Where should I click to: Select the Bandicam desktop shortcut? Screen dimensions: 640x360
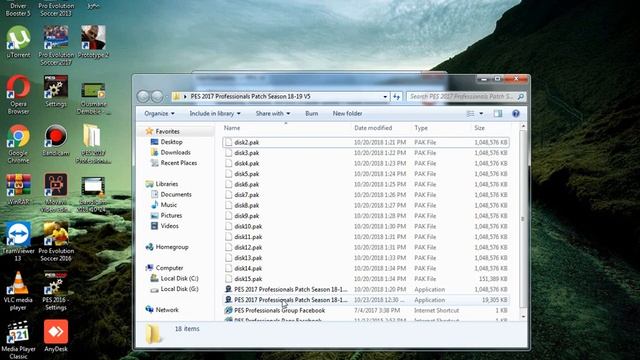tap(56, 140)
